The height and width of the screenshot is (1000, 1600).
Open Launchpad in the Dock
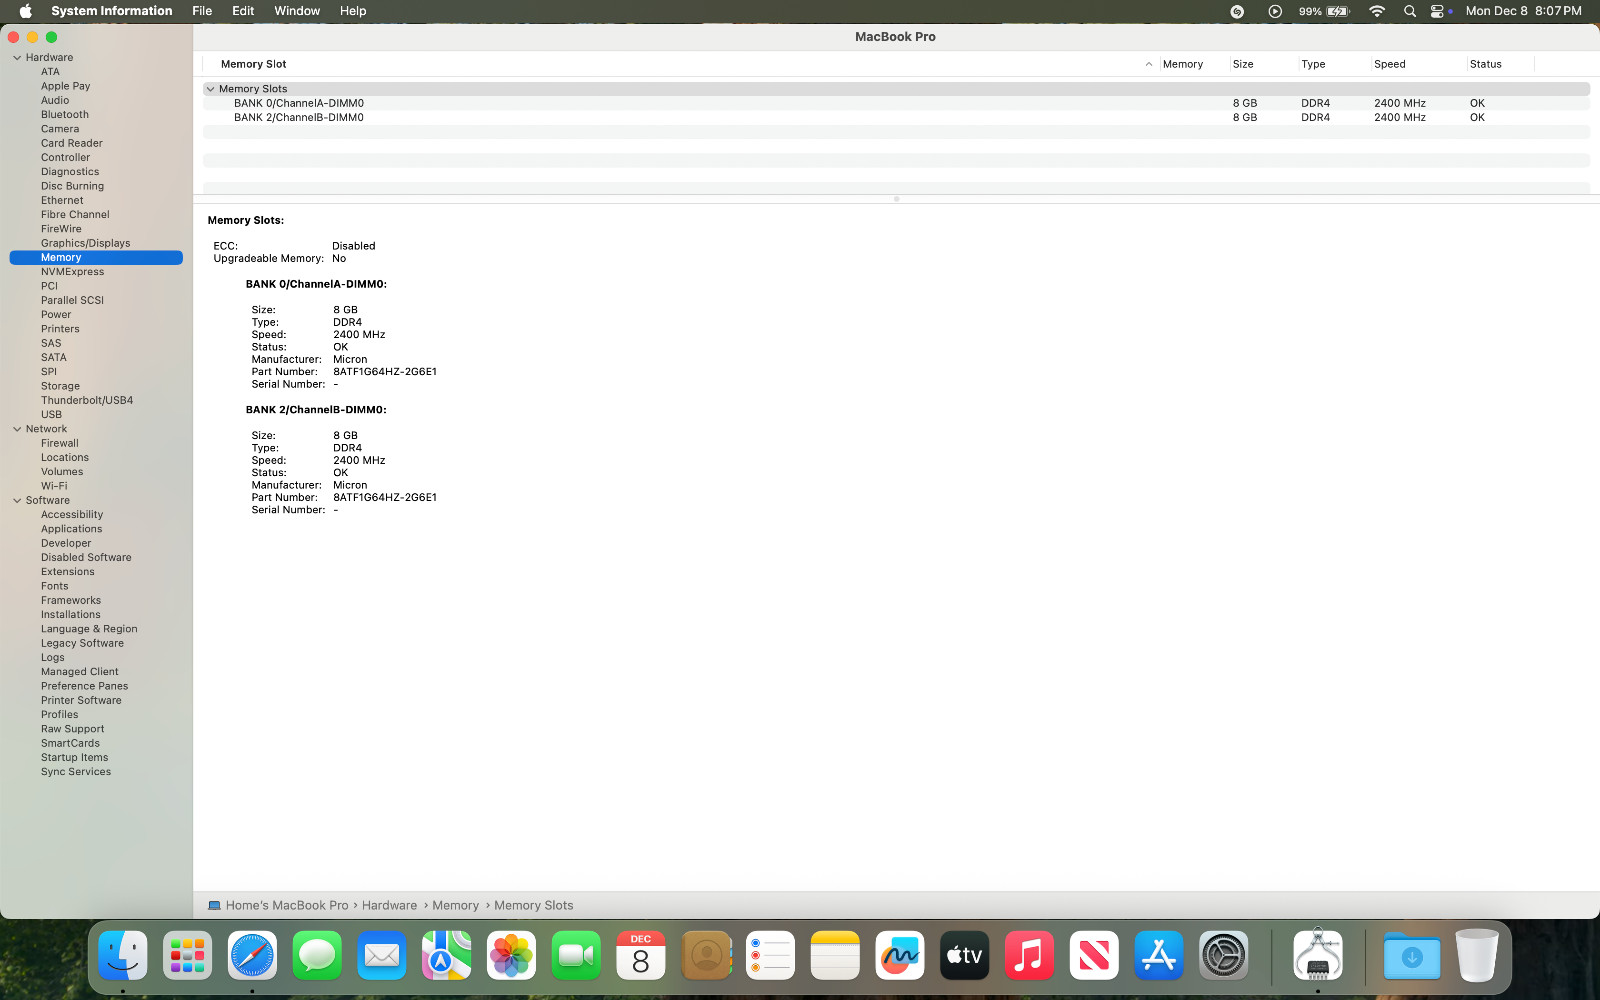pyautogui.click(x=187, y=955)
